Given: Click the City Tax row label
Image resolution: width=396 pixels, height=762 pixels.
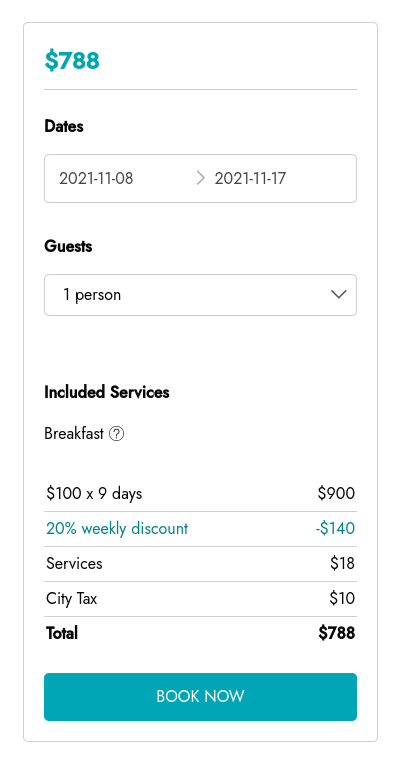Looking at the screenshot, I should [72, 598].
